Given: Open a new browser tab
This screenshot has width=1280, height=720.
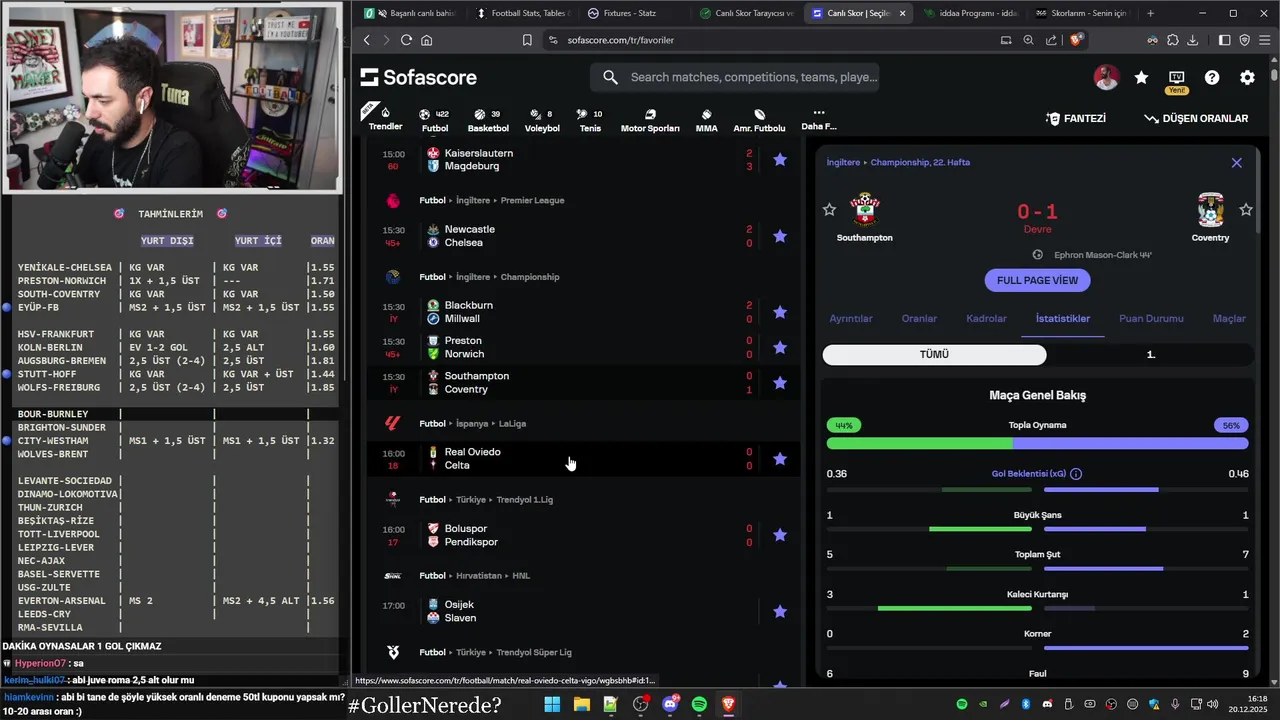Looking at the screenshot, I should (1150, 13).
